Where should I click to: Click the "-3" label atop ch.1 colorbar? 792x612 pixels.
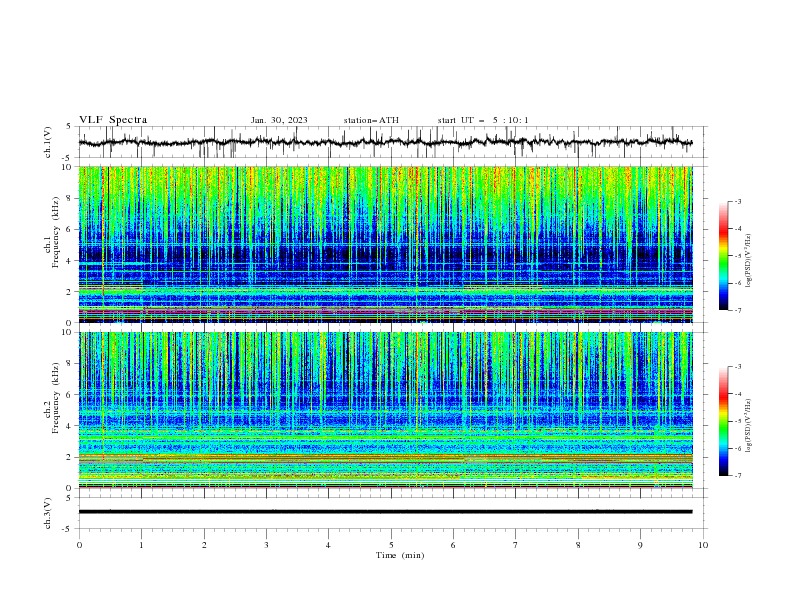click(738, 201)
